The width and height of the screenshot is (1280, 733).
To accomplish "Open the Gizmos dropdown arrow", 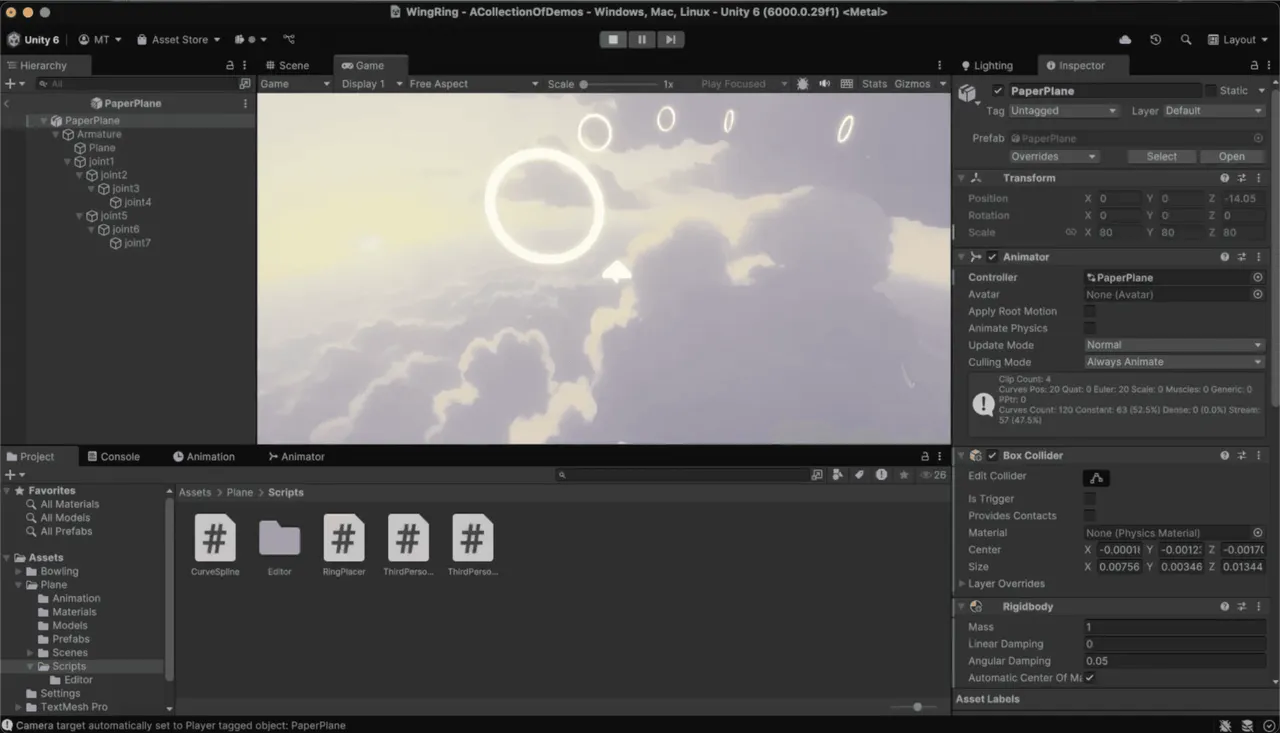I will [x=941, y=84].
